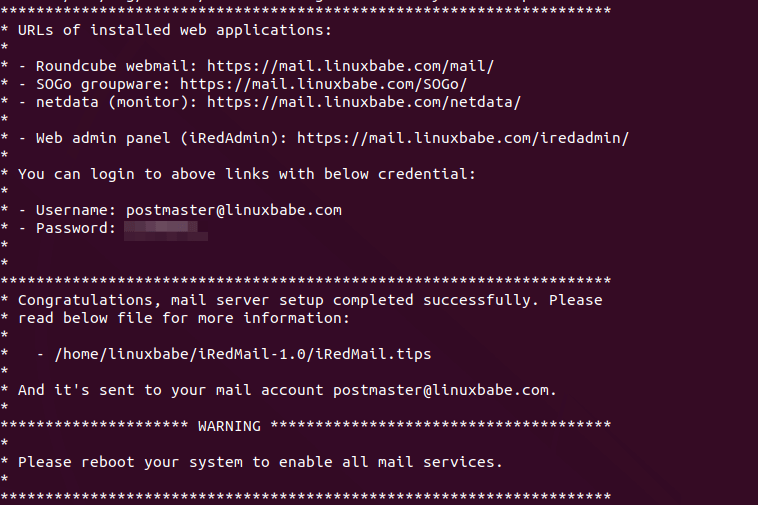Image resolution: width=758 pixels, height=505 pixels.
Task: Open the Roundcube webmail URL
Action: [x=350, y=66]
